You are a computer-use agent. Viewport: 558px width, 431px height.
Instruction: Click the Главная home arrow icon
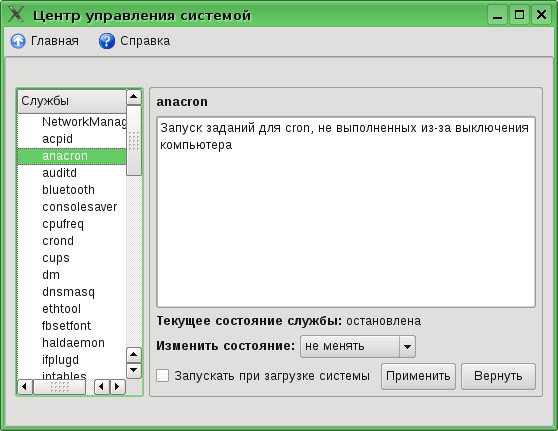pyautogui.click(x=18, y=41)
